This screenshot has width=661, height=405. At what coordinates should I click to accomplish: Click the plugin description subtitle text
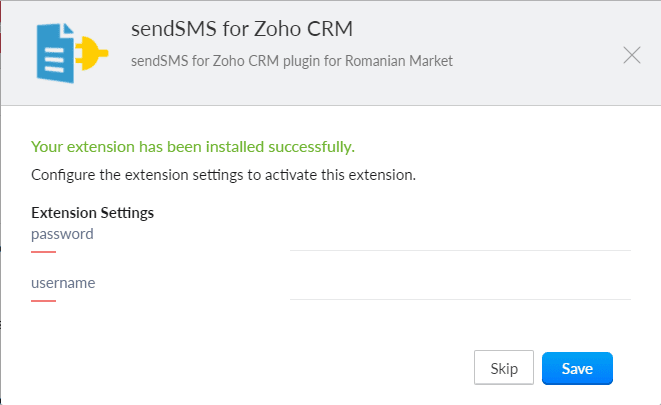click(292, 61)
